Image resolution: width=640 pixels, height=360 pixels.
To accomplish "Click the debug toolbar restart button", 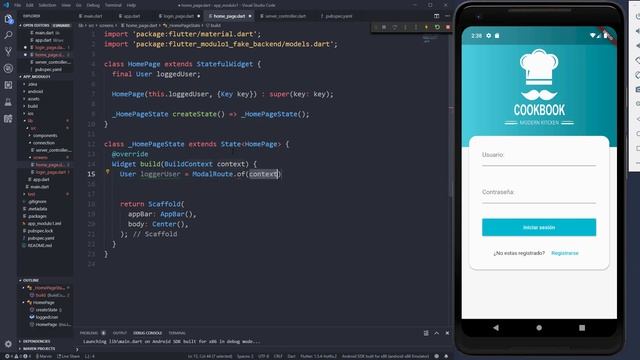I will click(437, 27).
